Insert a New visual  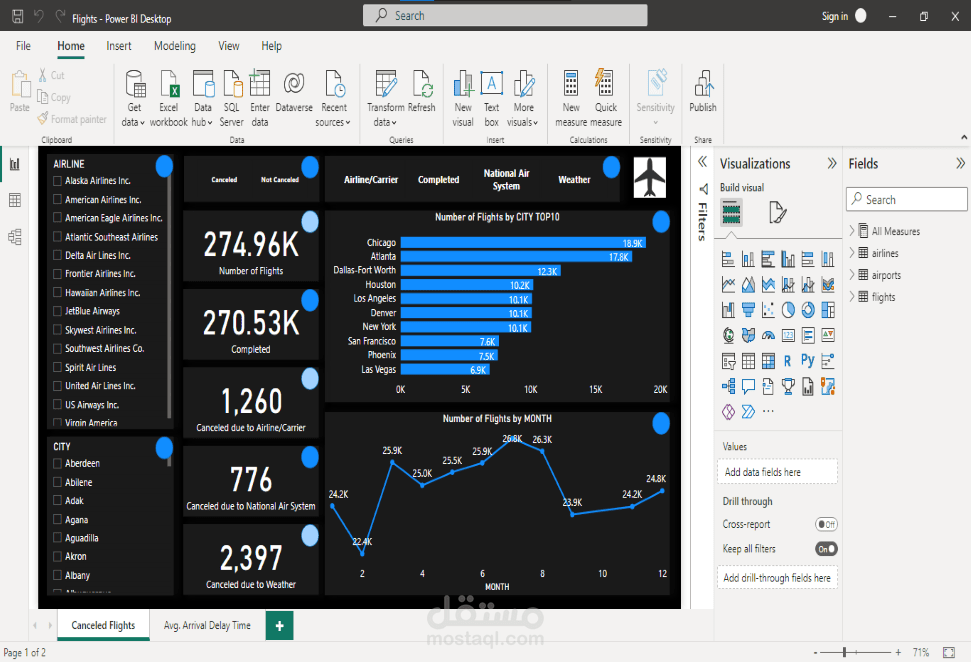click(x=463, y=98)
